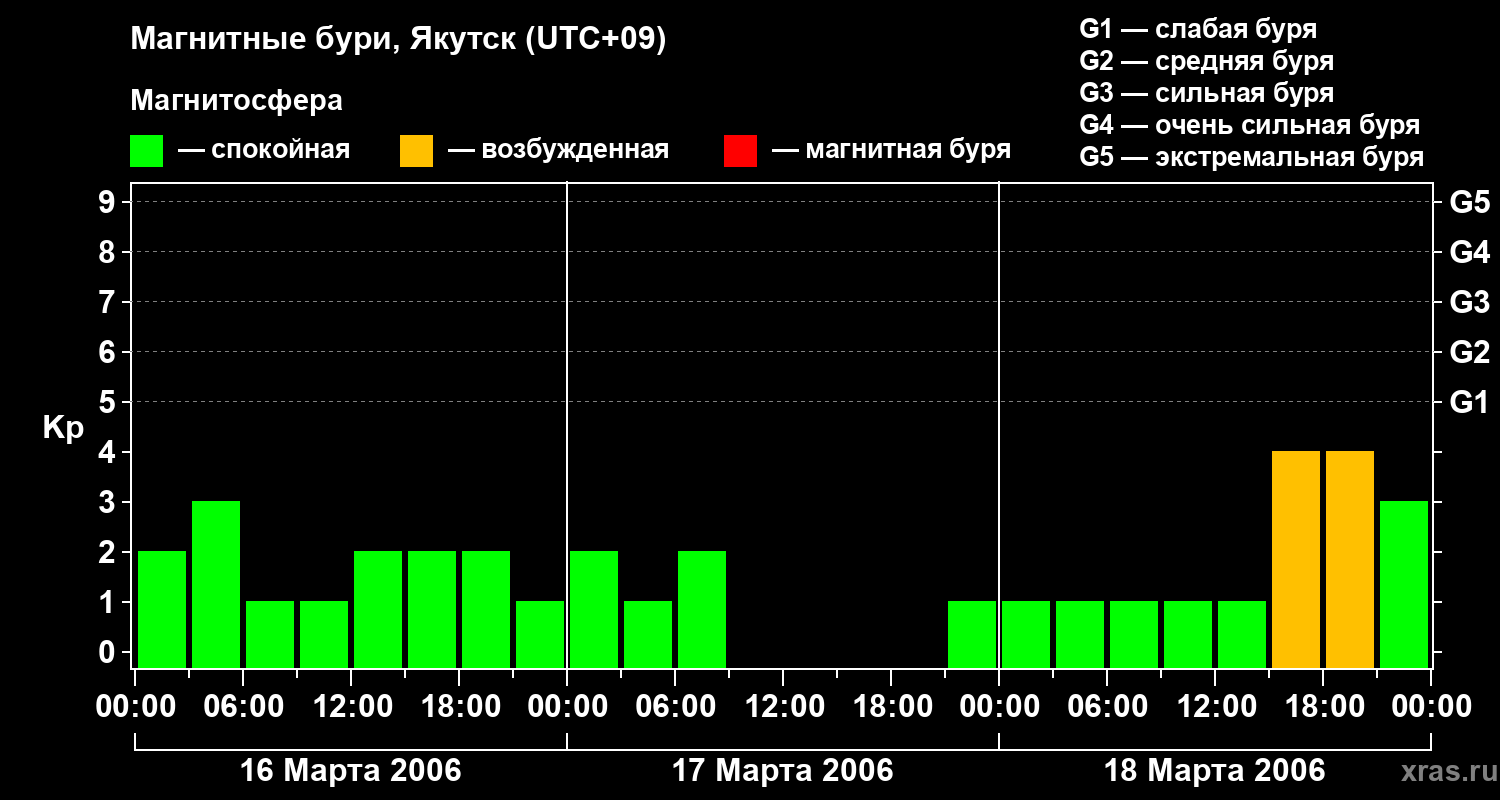Click the '18 Марта 2006' date label
Viewport: 1500px width, 800px height.
coord(1215,771)
